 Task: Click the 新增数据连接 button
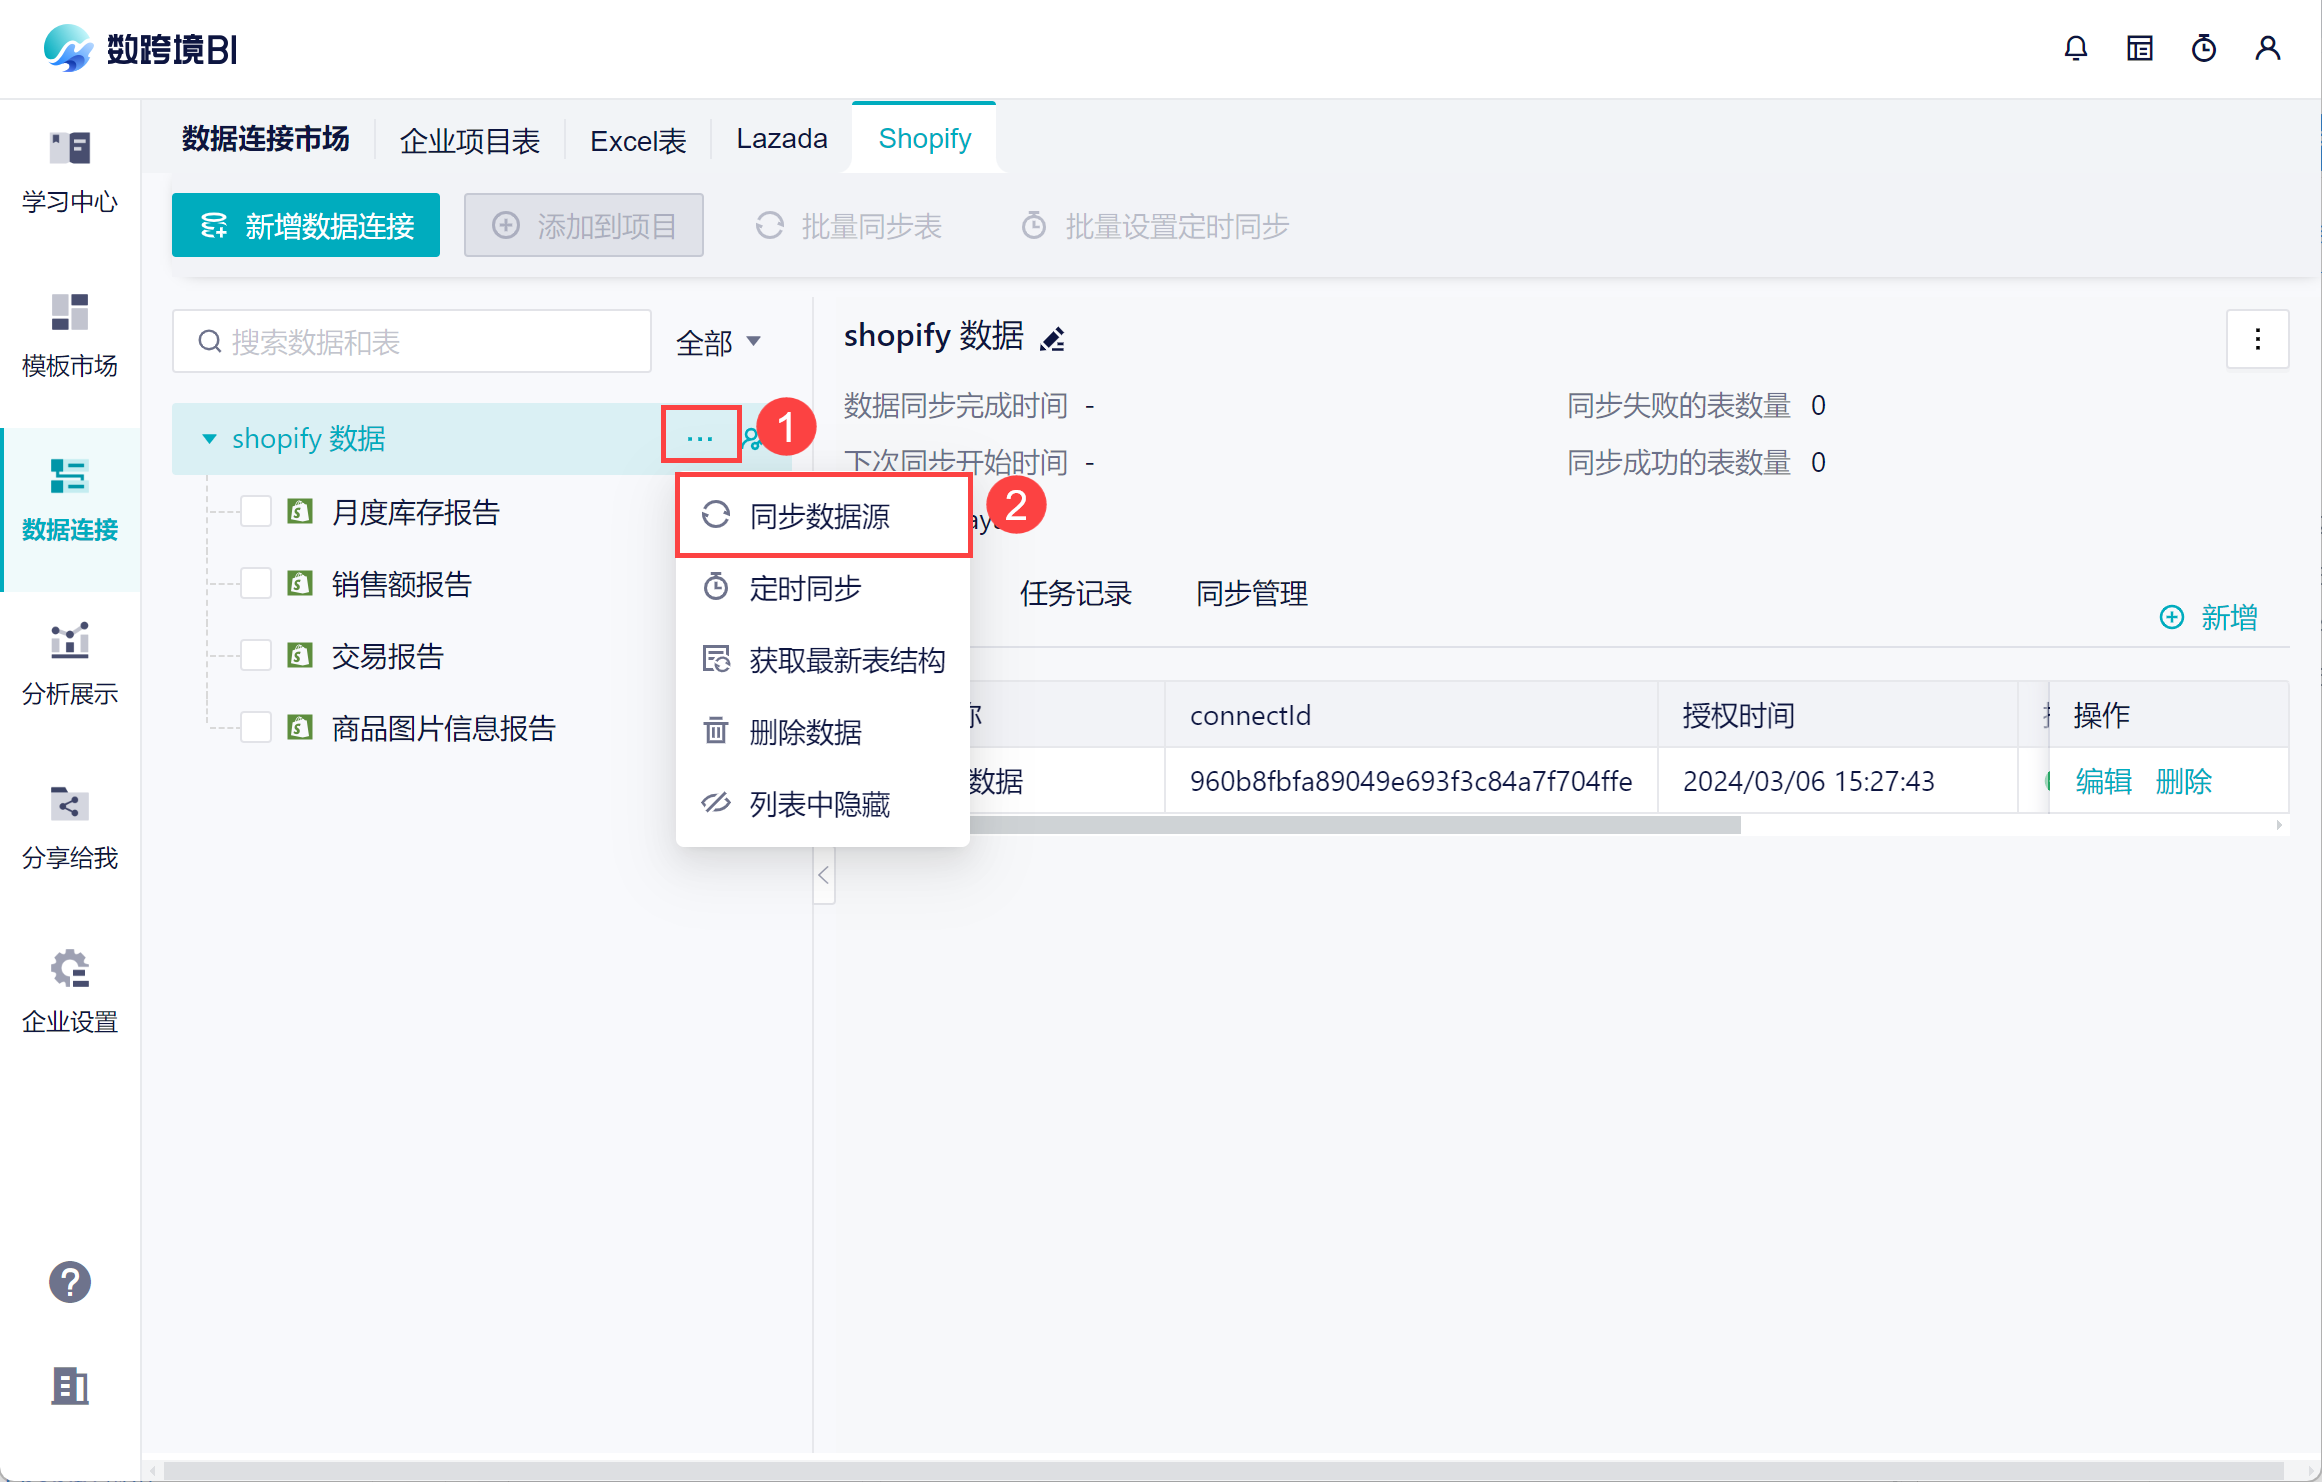tap(306, 226)
